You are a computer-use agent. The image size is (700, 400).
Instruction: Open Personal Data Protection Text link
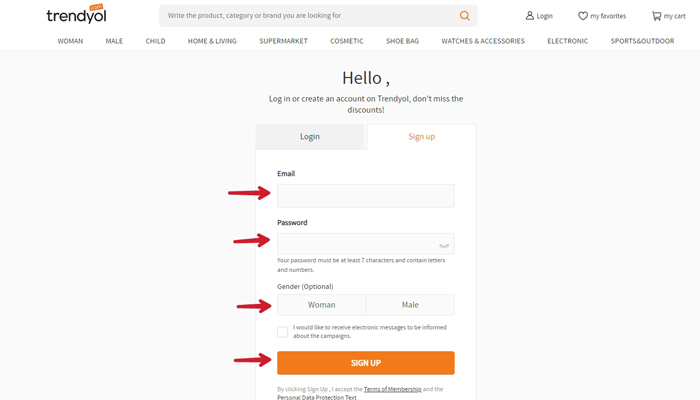(x=316, y=397)
